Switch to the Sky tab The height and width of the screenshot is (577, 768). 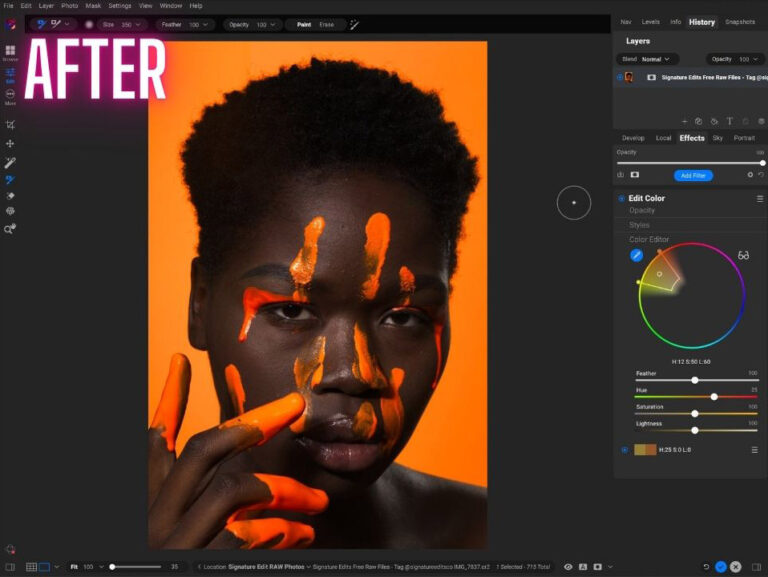point(718,138)
